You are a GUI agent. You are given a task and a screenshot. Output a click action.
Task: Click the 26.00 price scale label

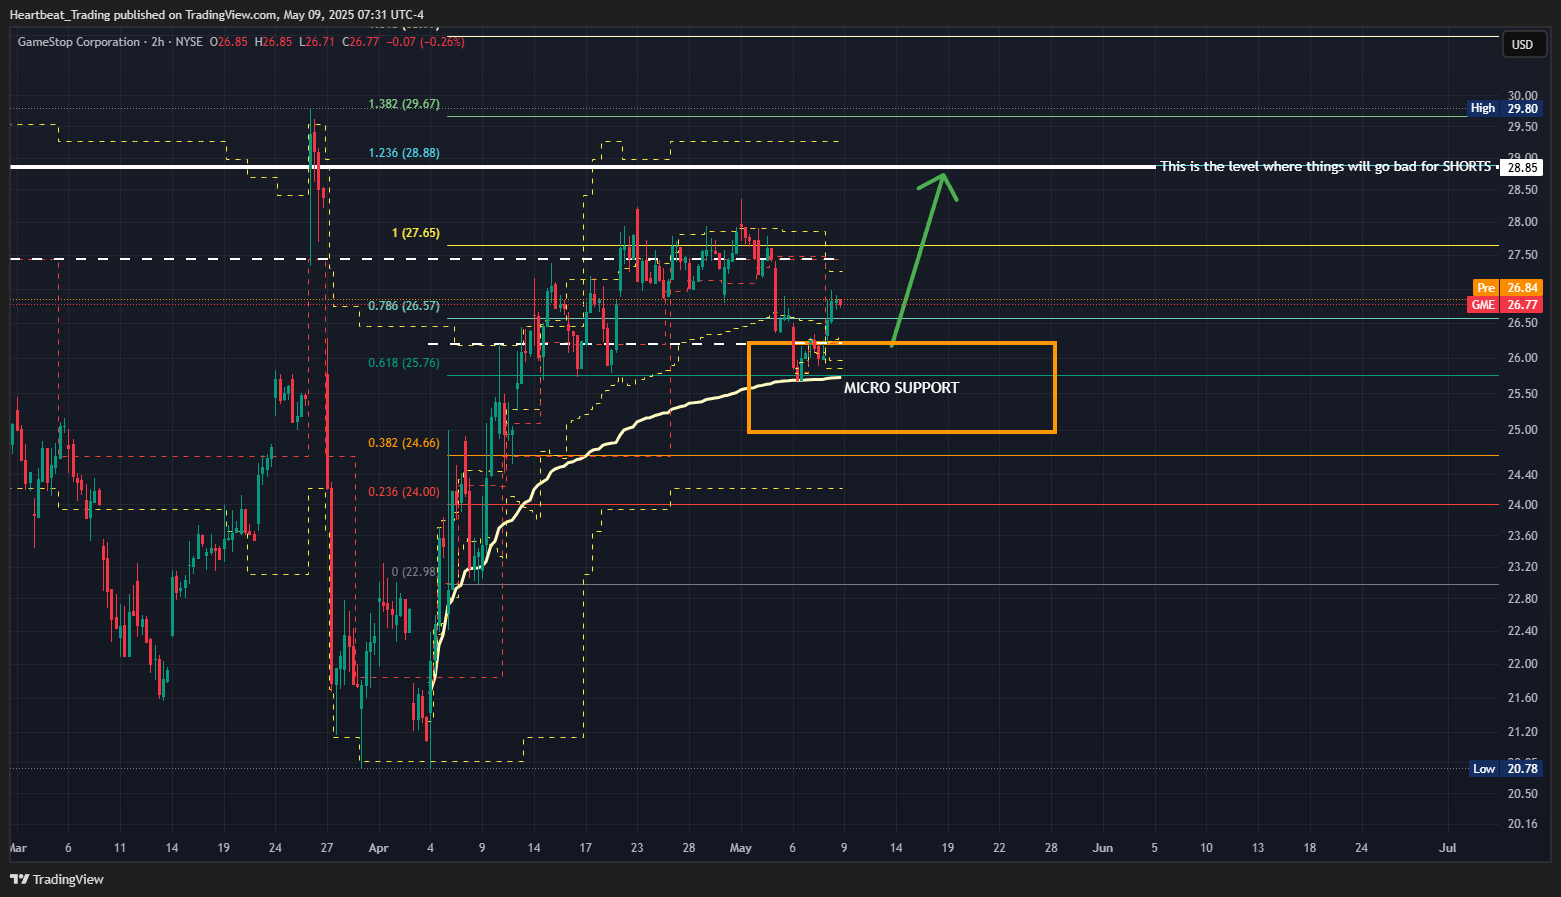[1523, 358]
